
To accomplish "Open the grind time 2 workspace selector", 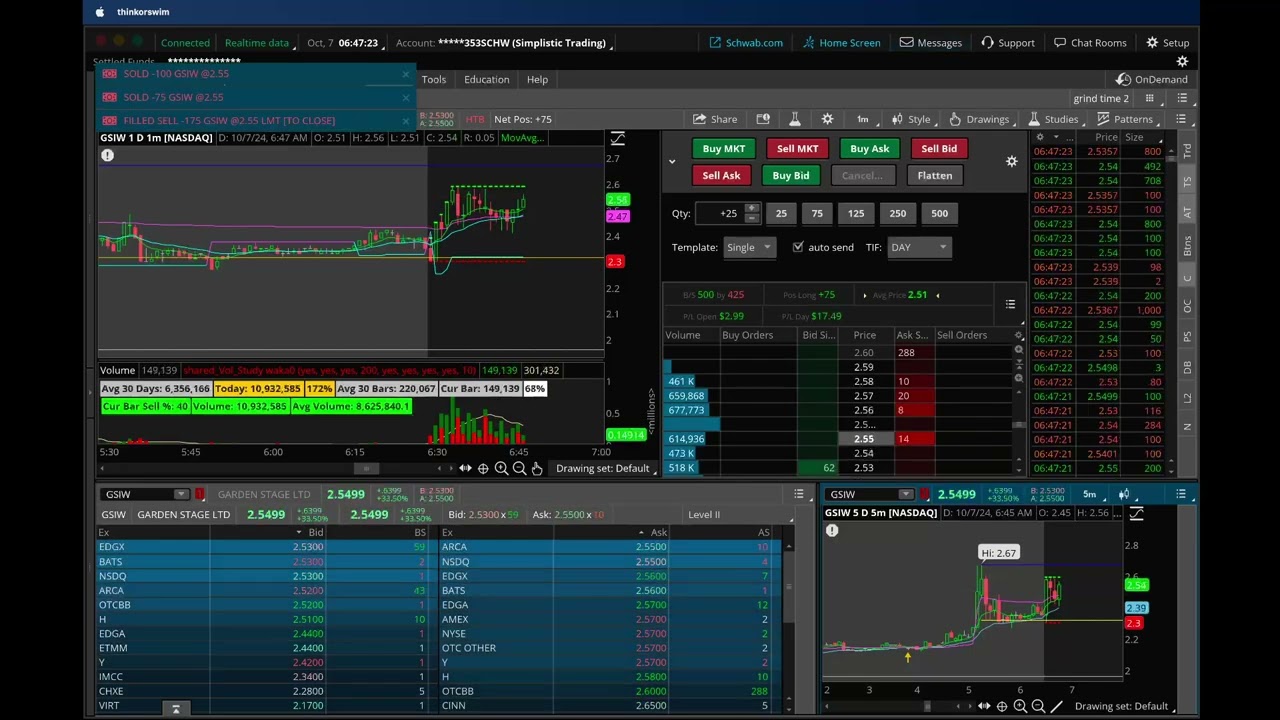I will [x=1101, y=98].
